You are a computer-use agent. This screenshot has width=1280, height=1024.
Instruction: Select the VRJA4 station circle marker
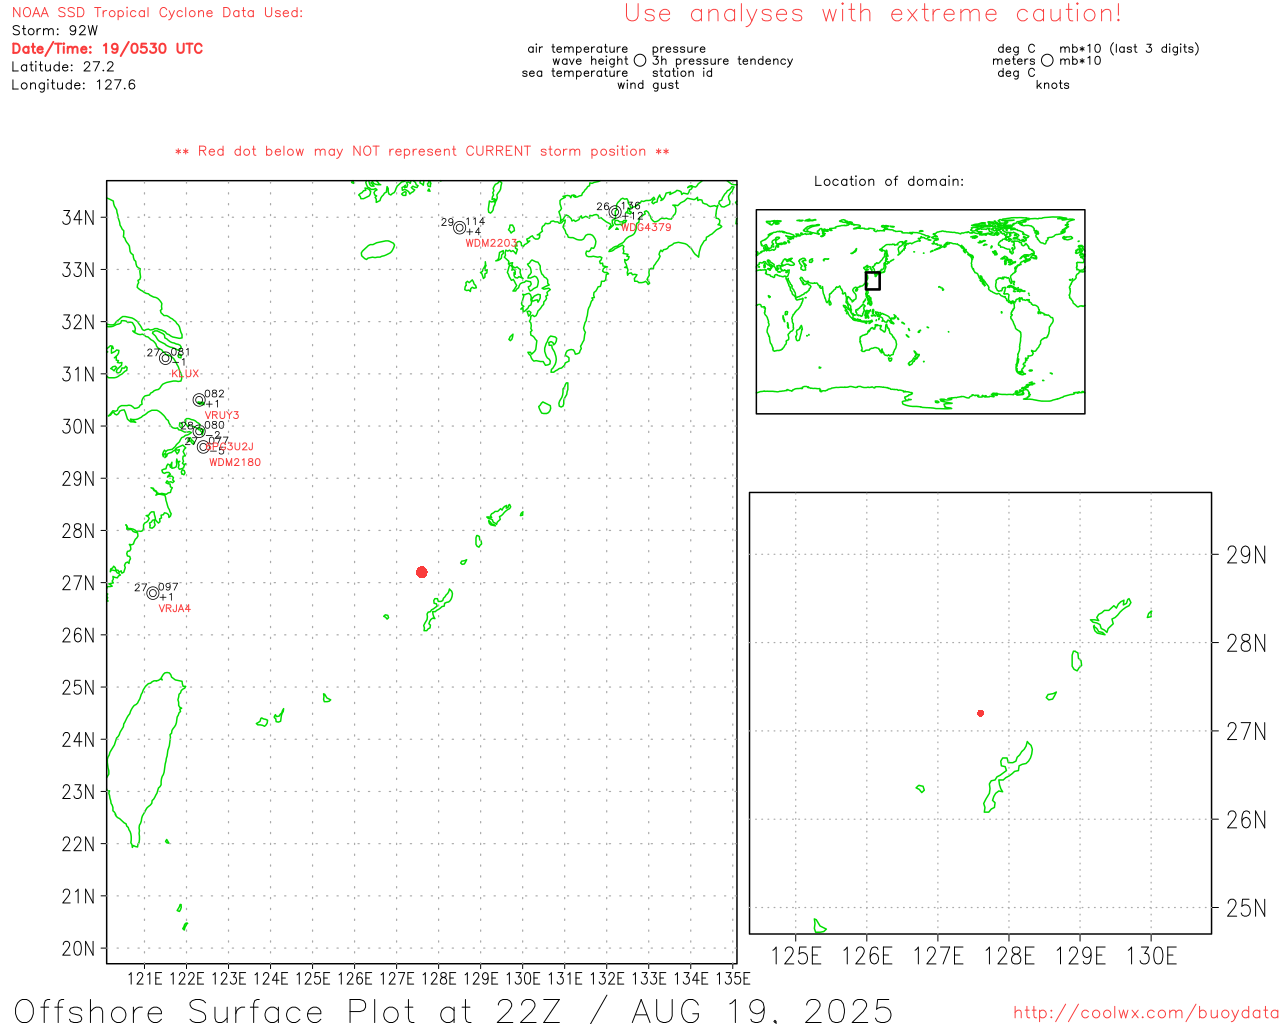153,593
